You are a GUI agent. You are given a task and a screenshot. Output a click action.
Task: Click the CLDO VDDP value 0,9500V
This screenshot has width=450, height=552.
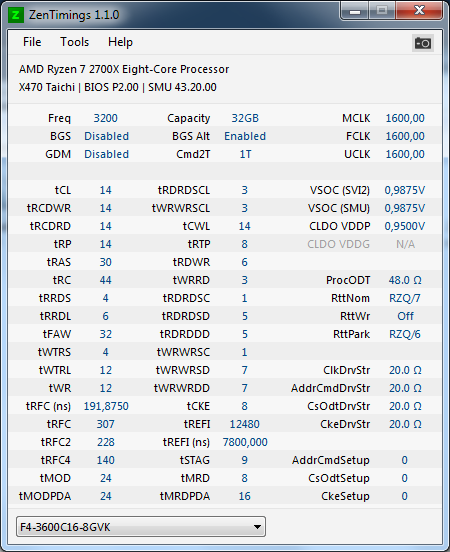point(405,226)
